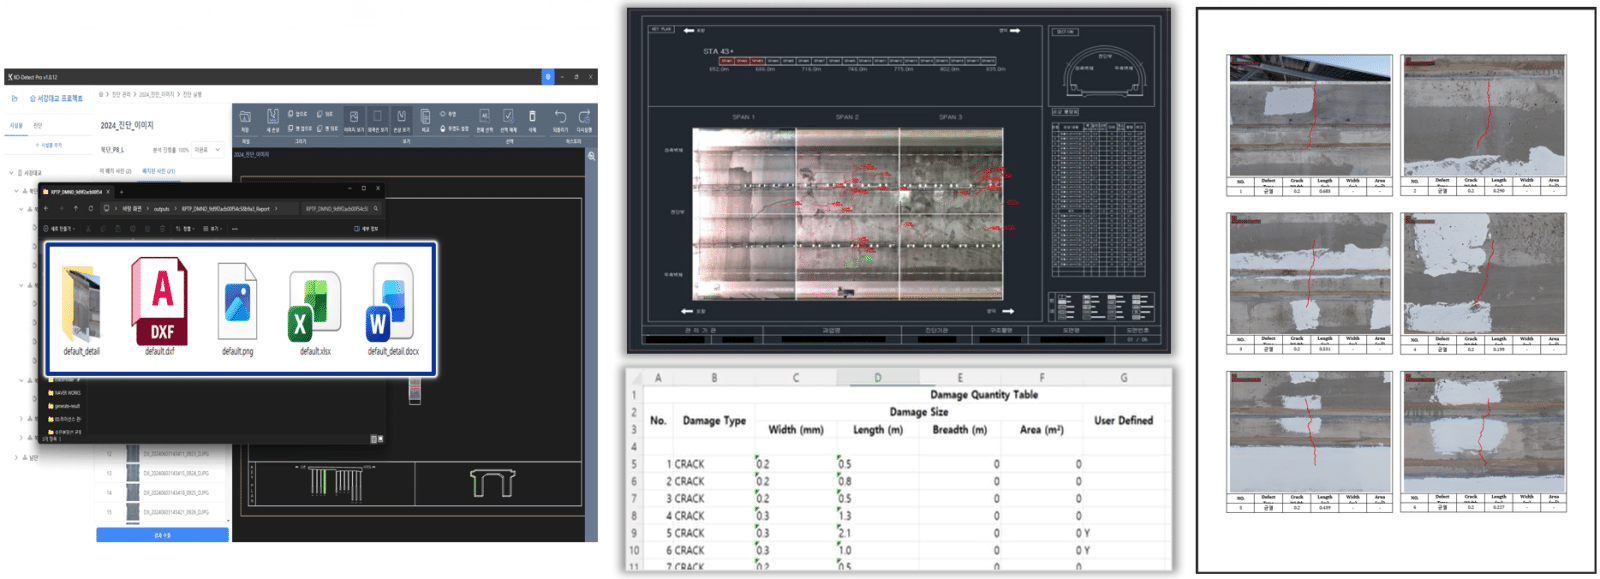
Task: Select the 2024_진단_이미지 canvas tab
Action: pyautogui.click(x=251, y=154)
